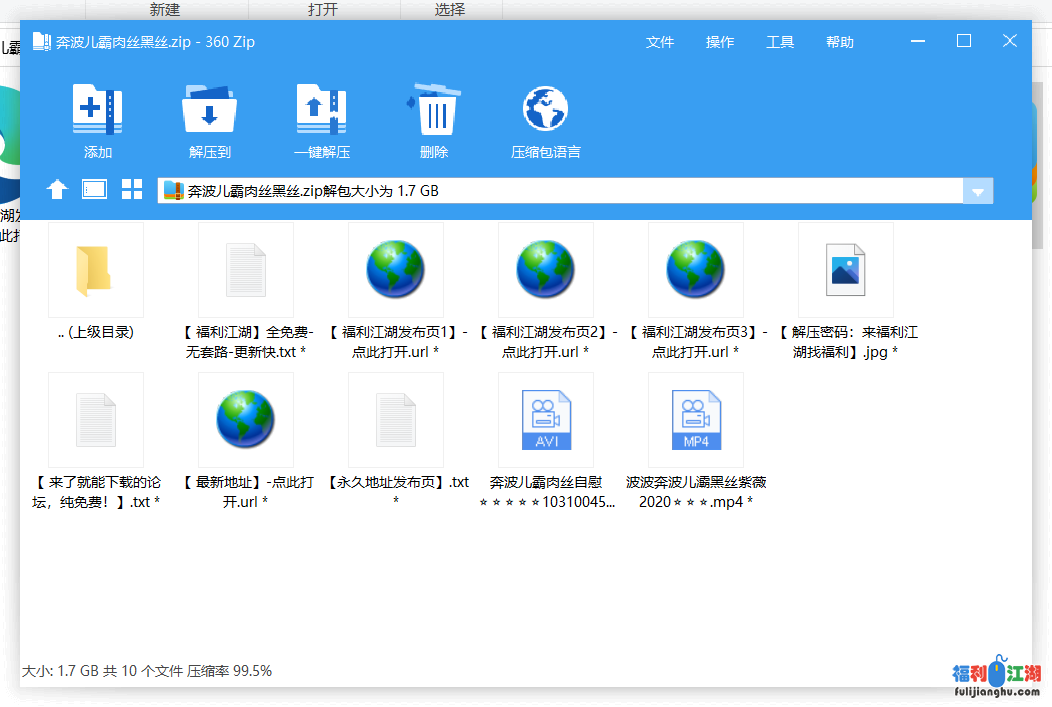The image size is (1052, 707).
Task: Switch to list view layout icon
Action: [x=94, y=190]
